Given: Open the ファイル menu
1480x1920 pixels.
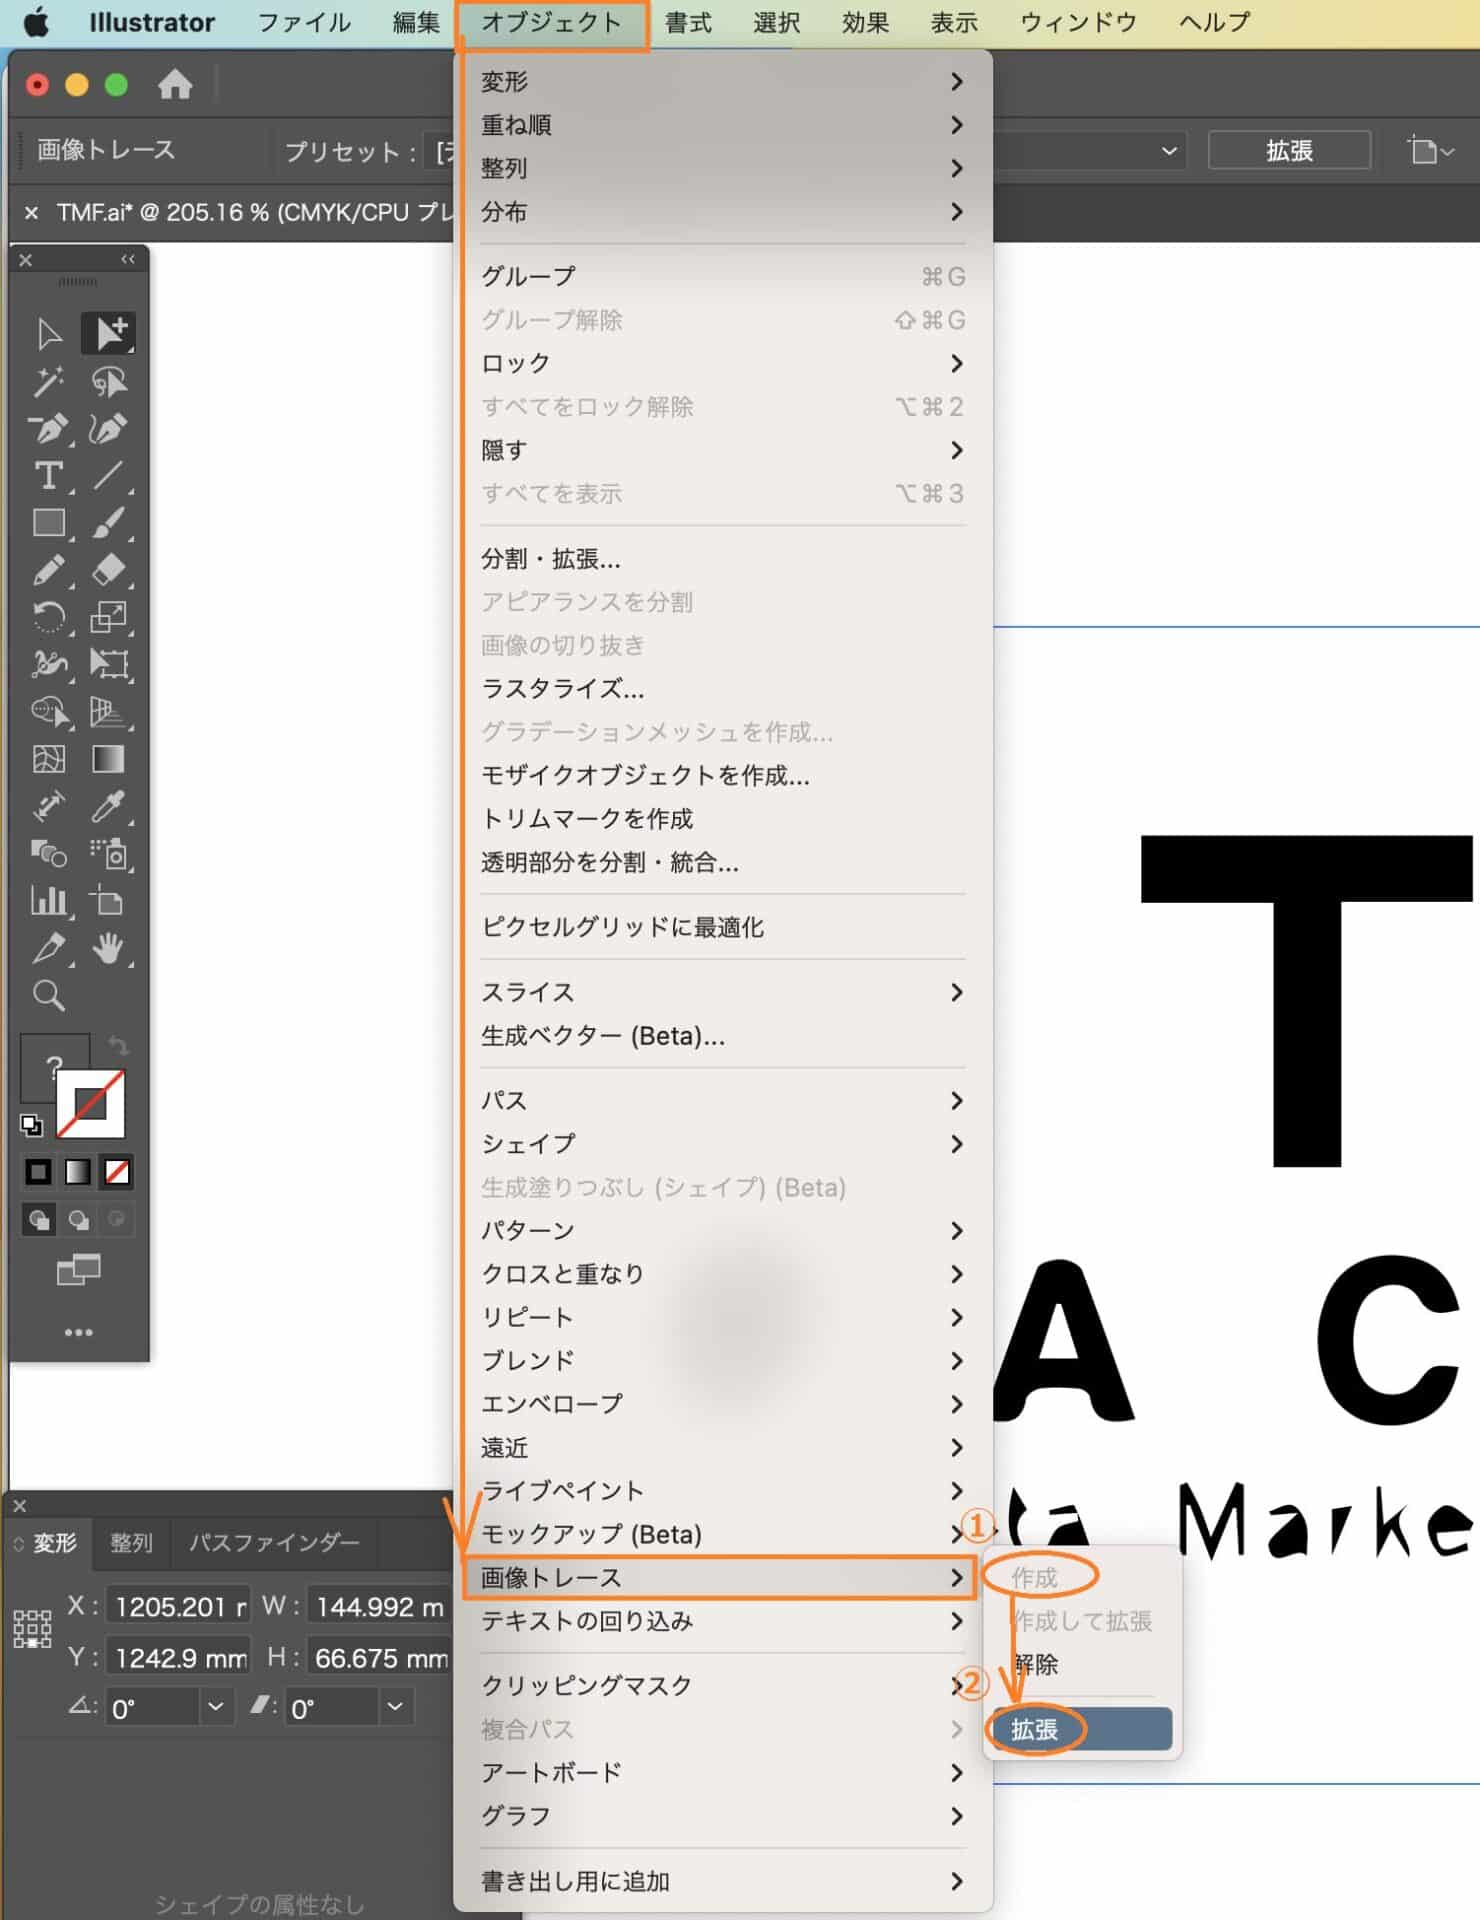Looking at the screenshot, I should [x=304, y=23].
